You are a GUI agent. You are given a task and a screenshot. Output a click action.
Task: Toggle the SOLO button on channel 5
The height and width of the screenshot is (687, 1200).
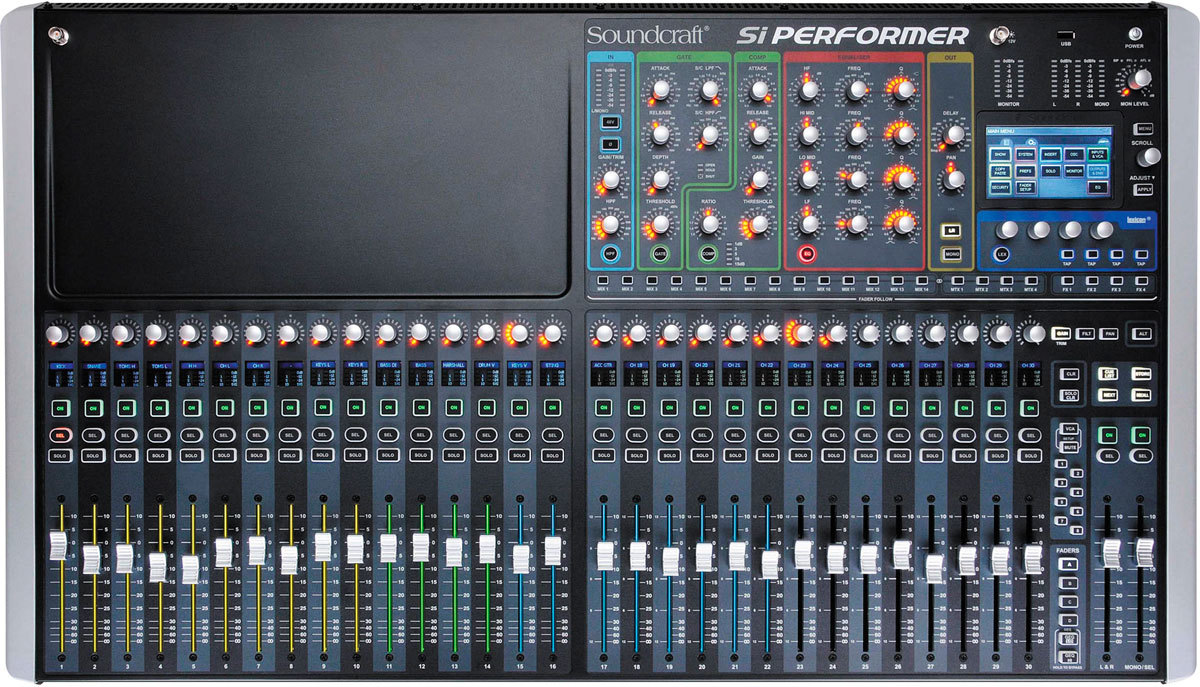point(190,456)
